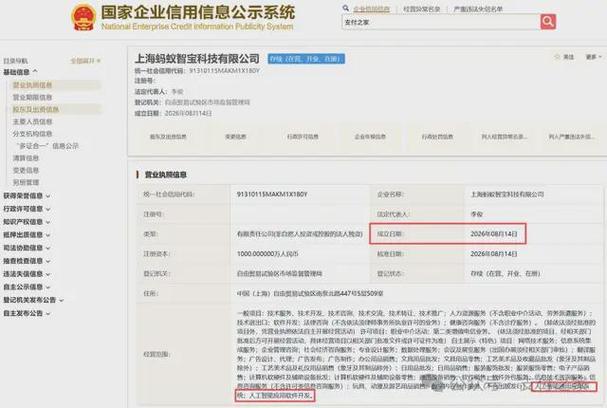Select 营业期限信息 in the sidebar tree
This screenshot has height=408, width=607.
pyautogui.click(x=33, y=97)
